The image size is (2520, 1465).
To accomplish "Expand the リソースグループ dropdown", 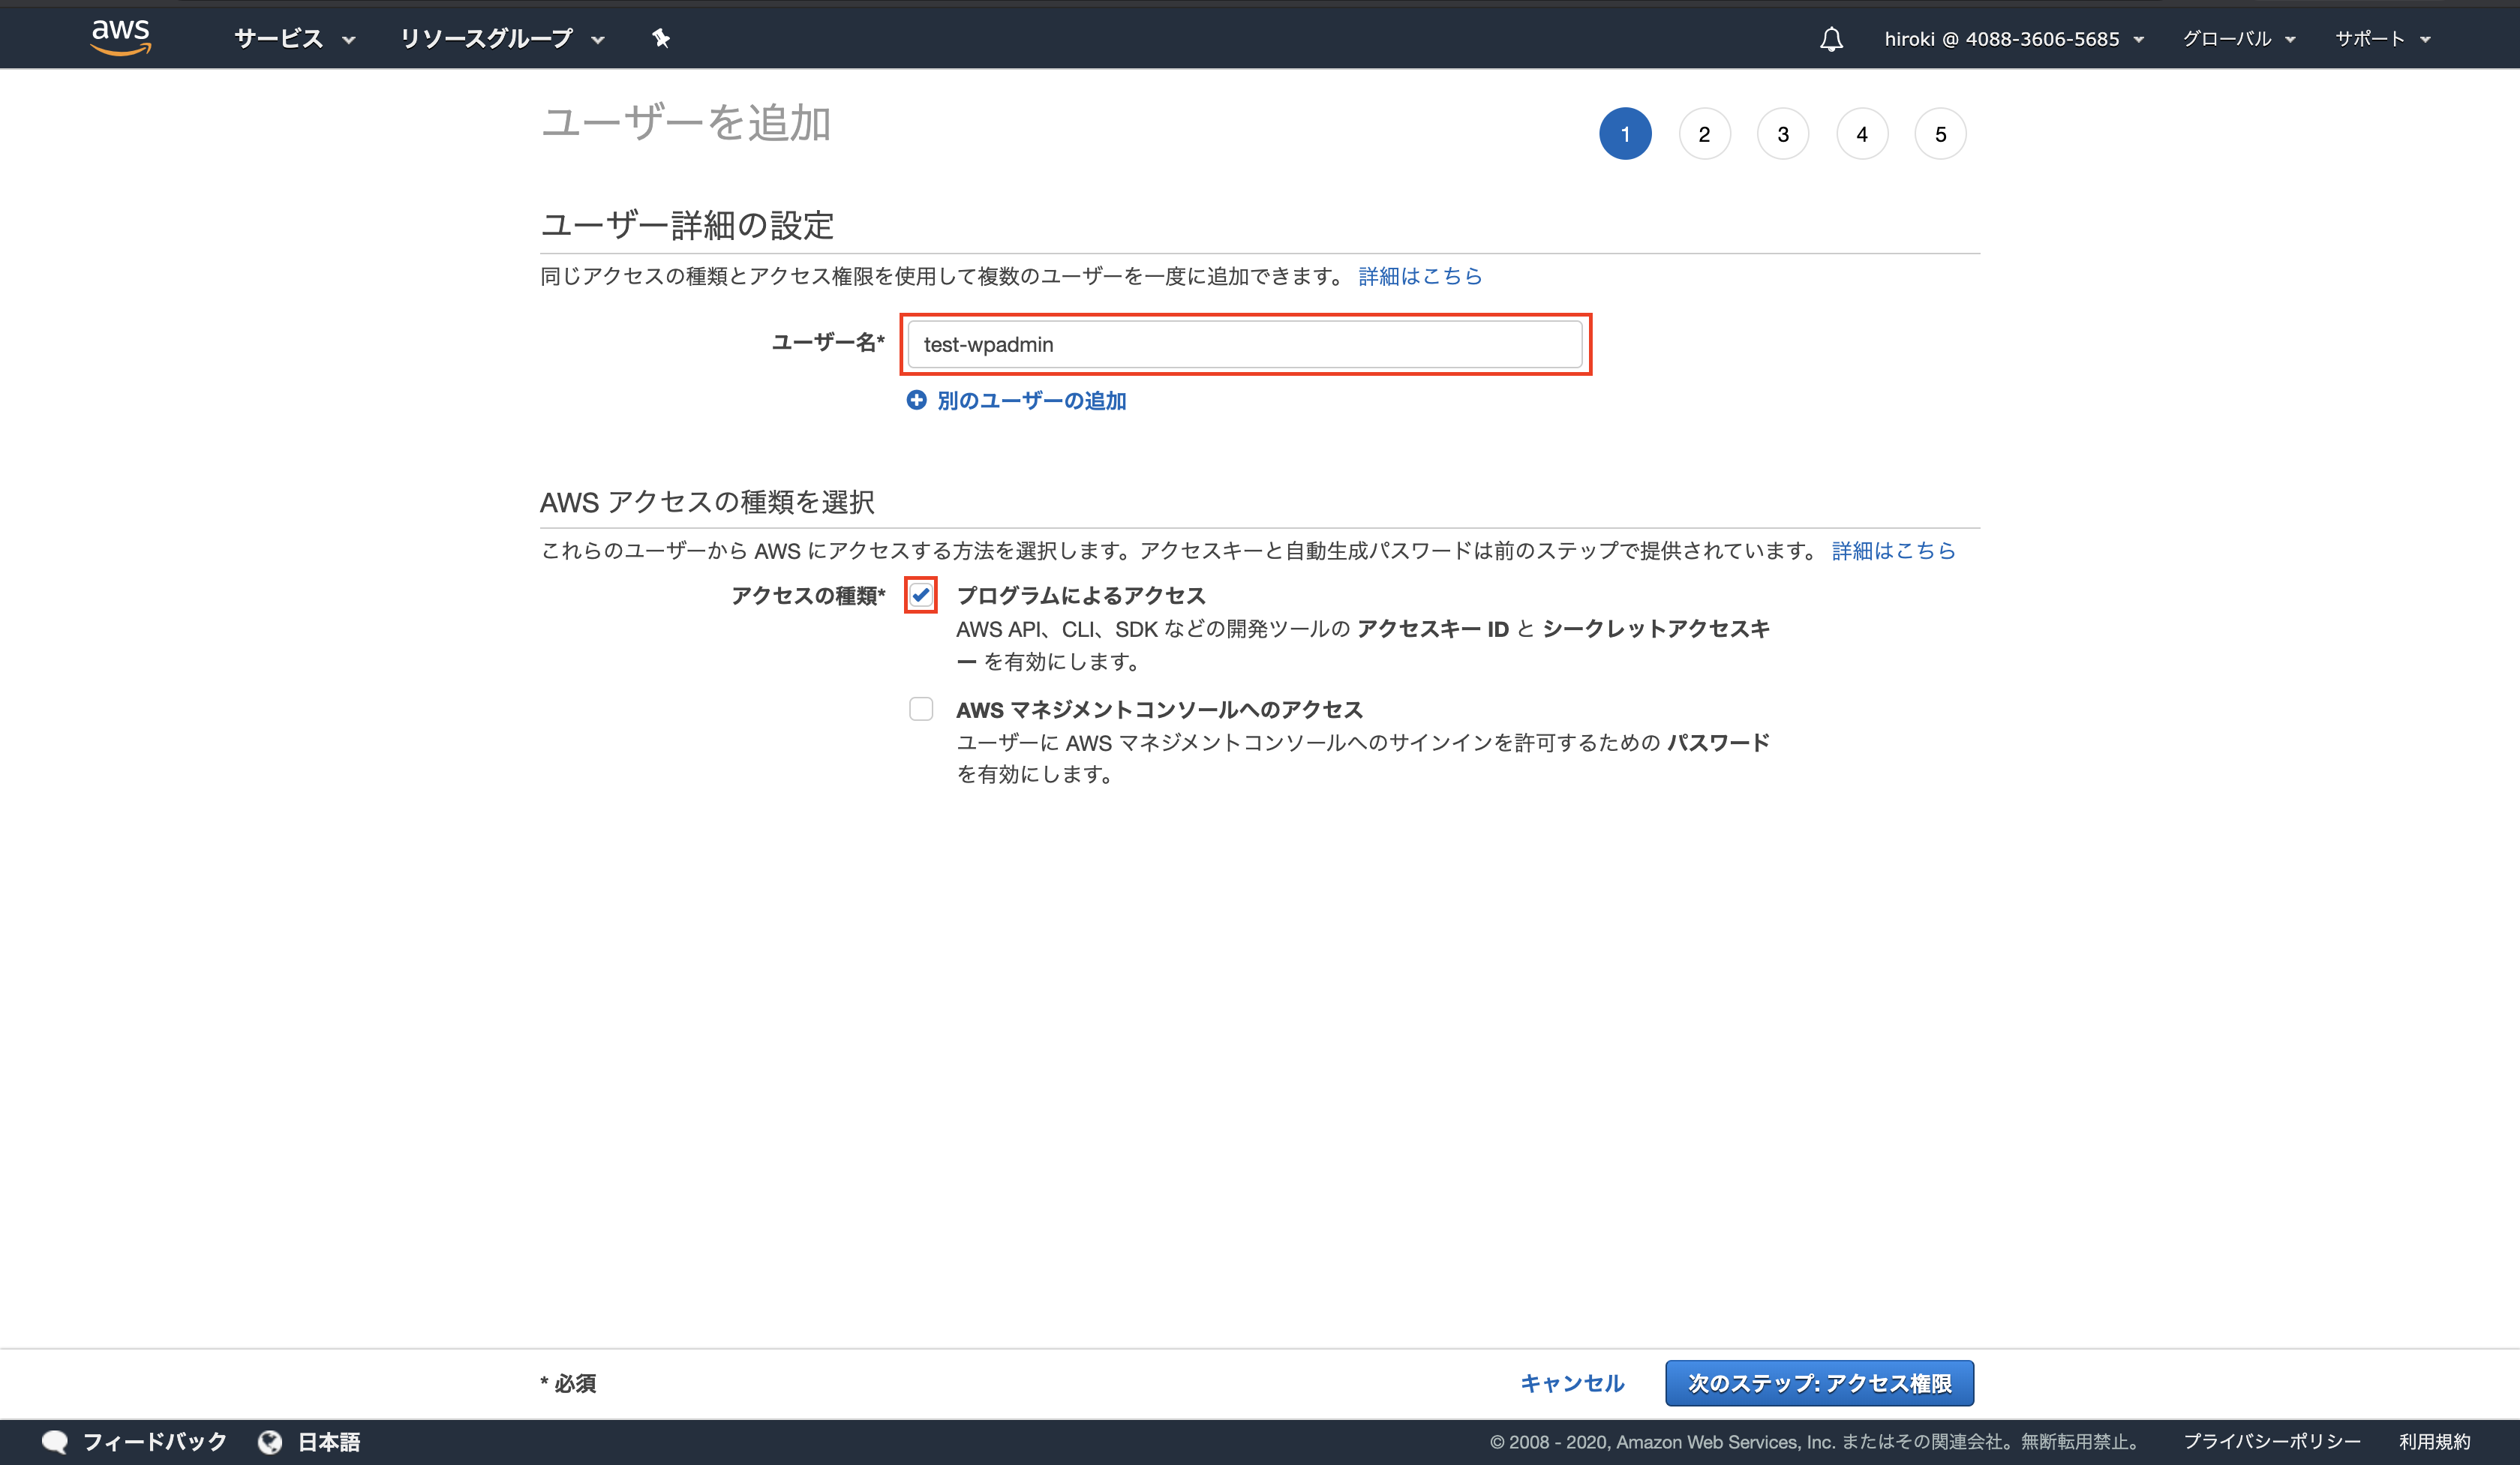I will (x=502, y=39).
